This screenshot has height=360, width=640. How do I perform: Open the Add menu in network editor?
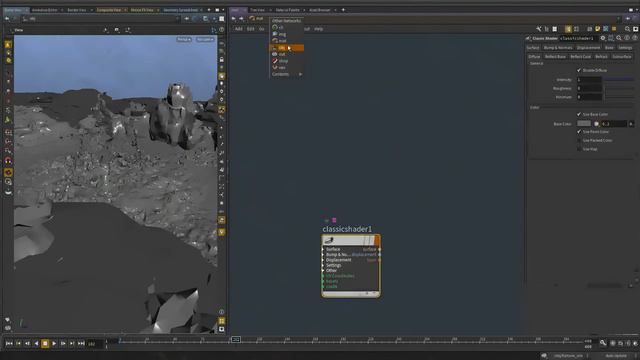[239, 29]
